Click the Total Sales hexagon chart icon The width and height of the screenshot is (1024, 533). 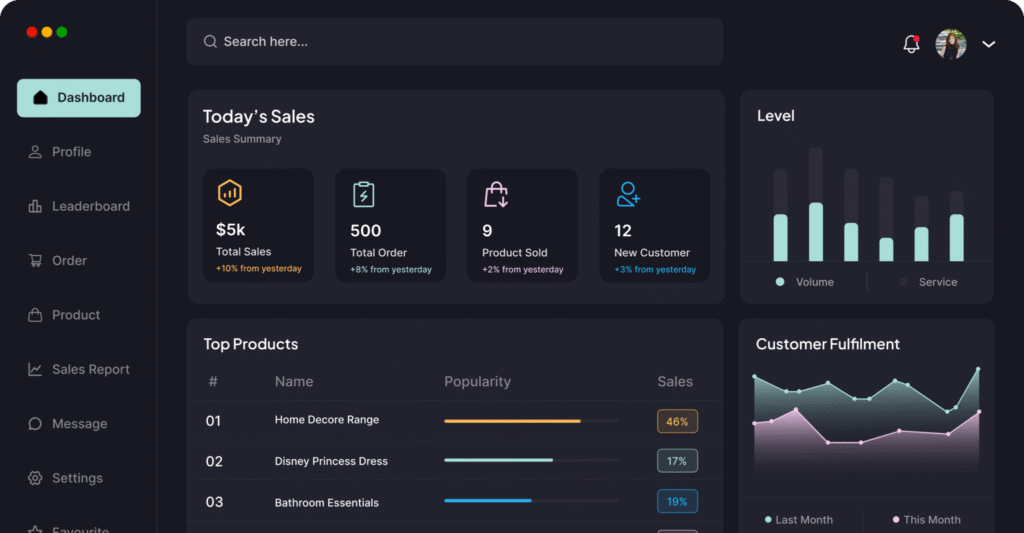(x=230, y=193)
